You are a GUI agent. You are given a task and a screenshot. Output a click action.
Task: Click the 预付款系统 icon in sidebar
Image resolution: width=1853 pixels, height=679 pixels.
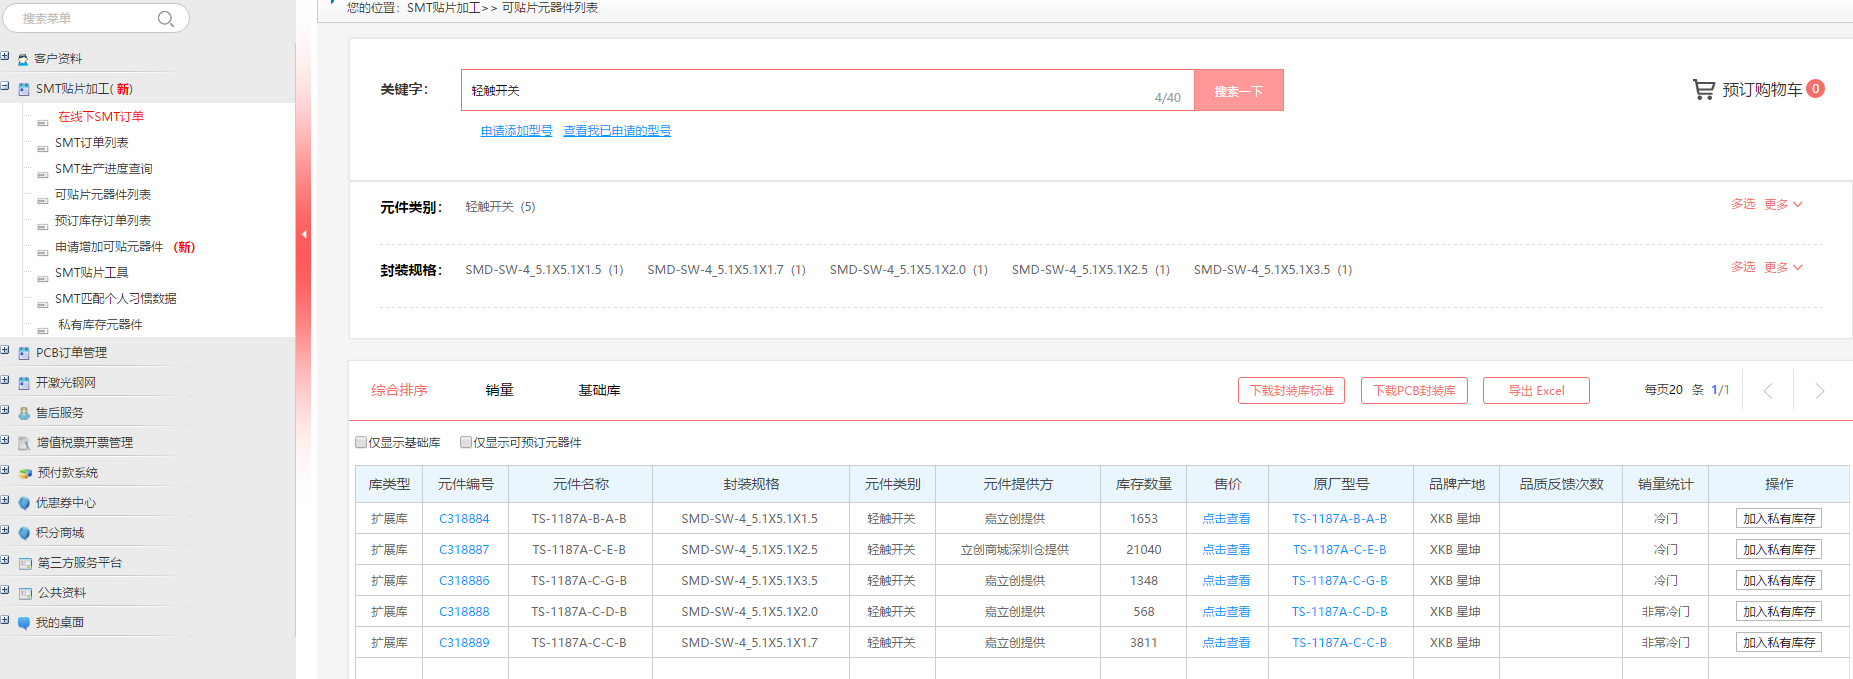(25, 473)
